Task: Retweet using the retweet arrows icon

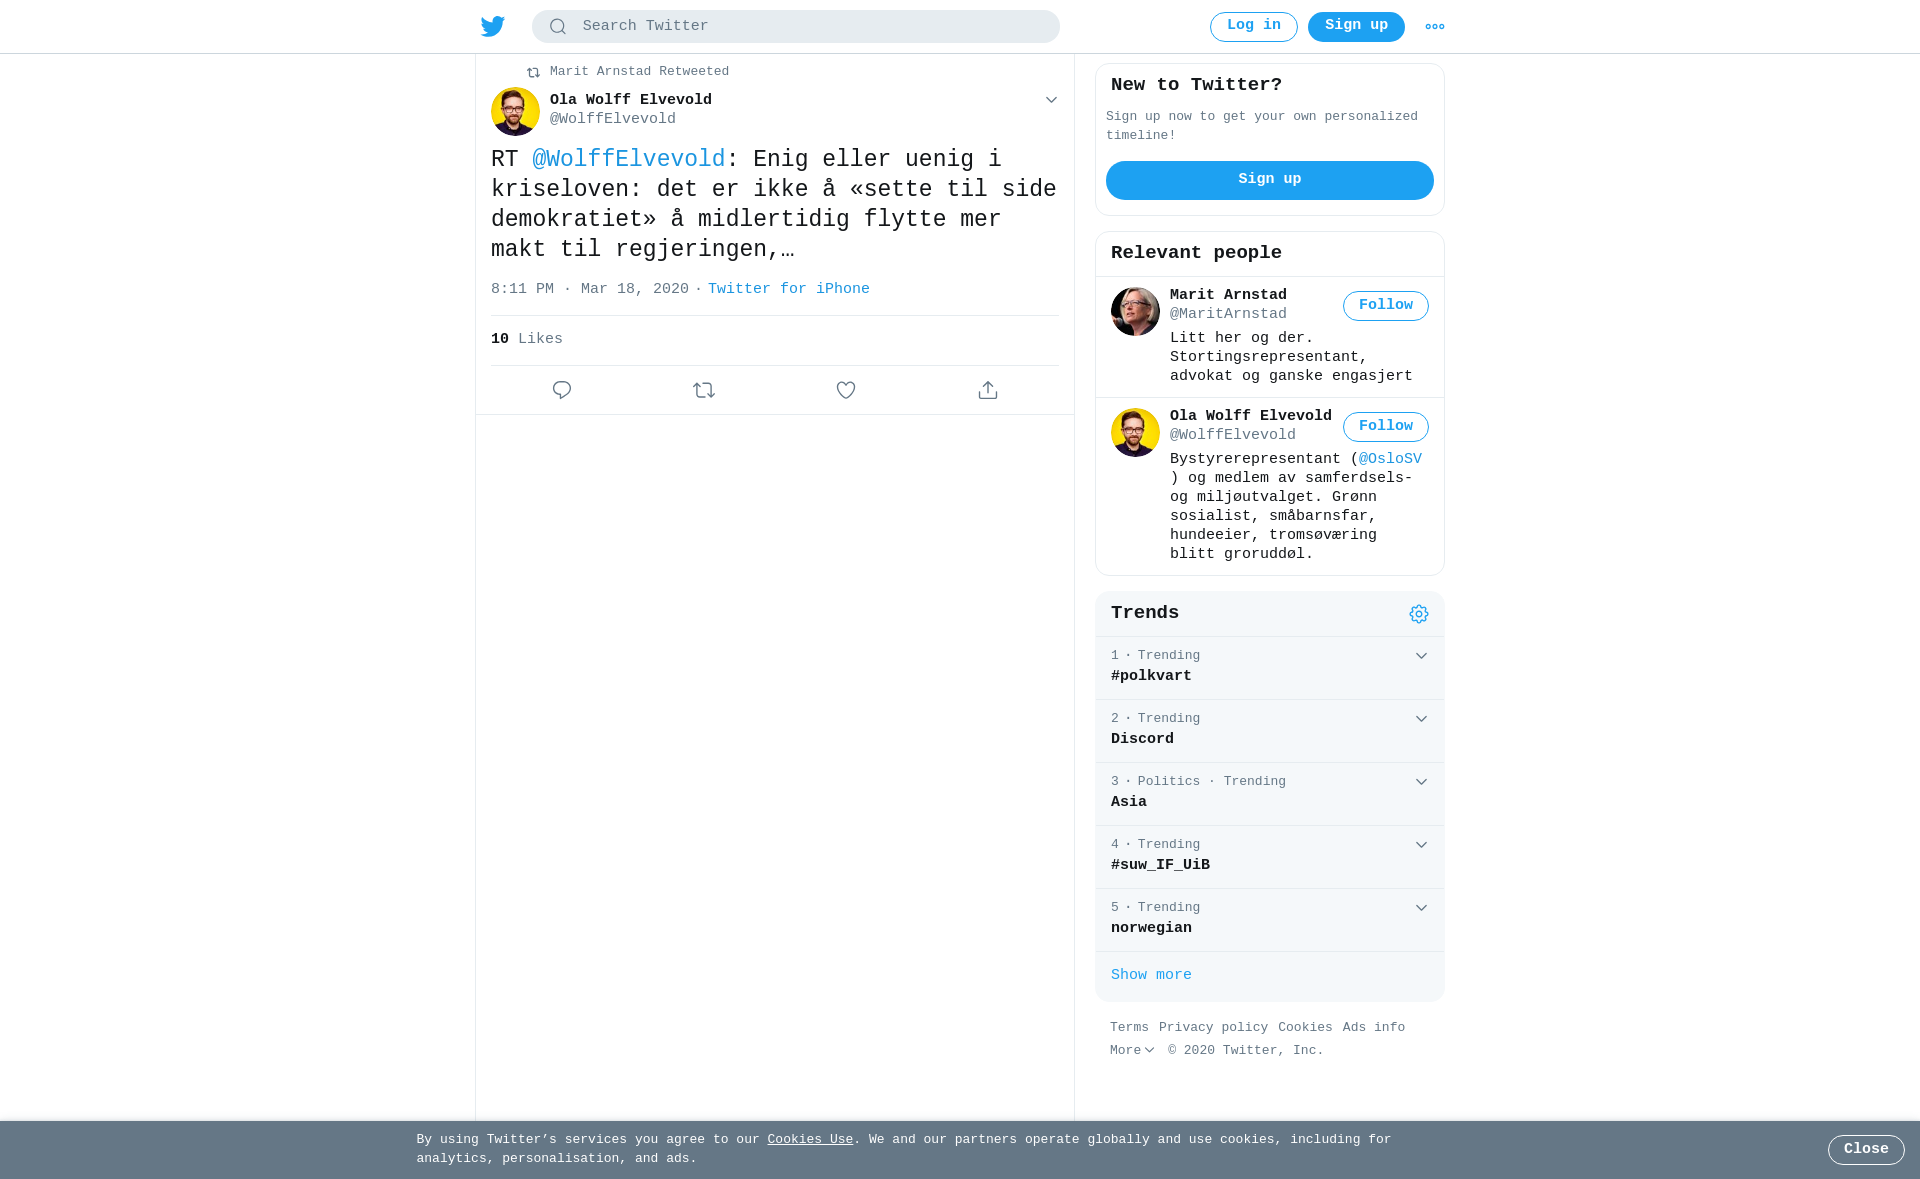Action: (704, 390)
